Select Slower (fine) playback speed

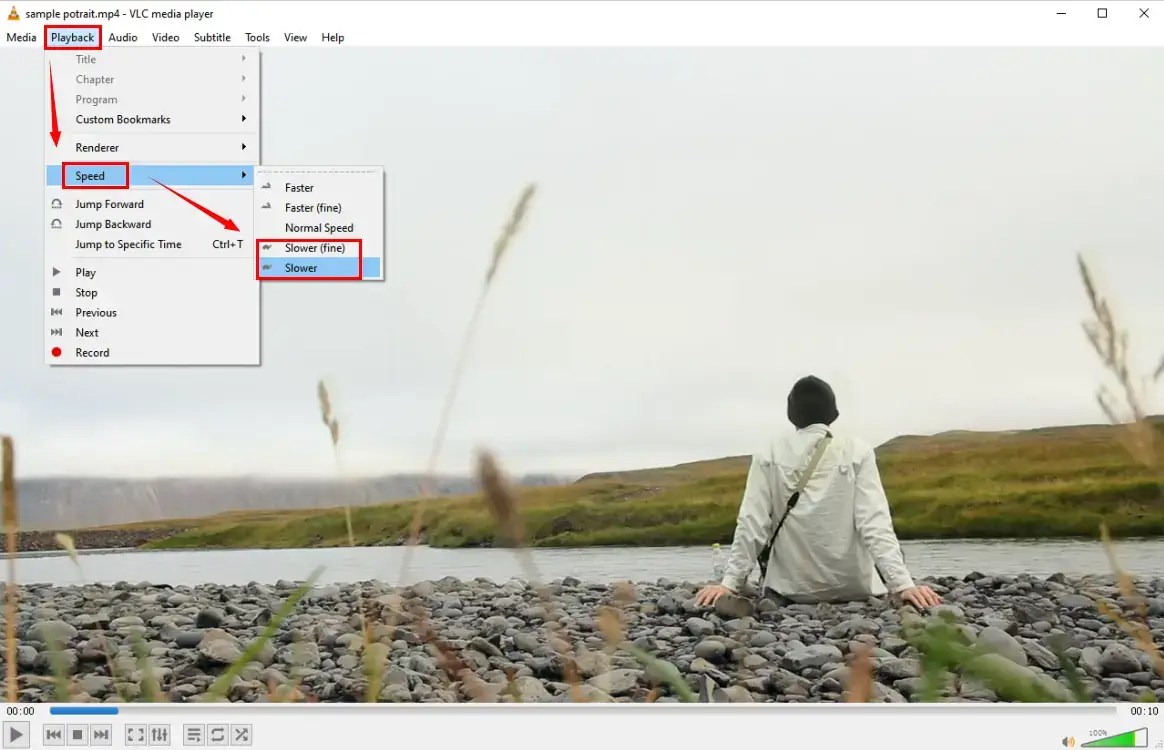(313, 247)
